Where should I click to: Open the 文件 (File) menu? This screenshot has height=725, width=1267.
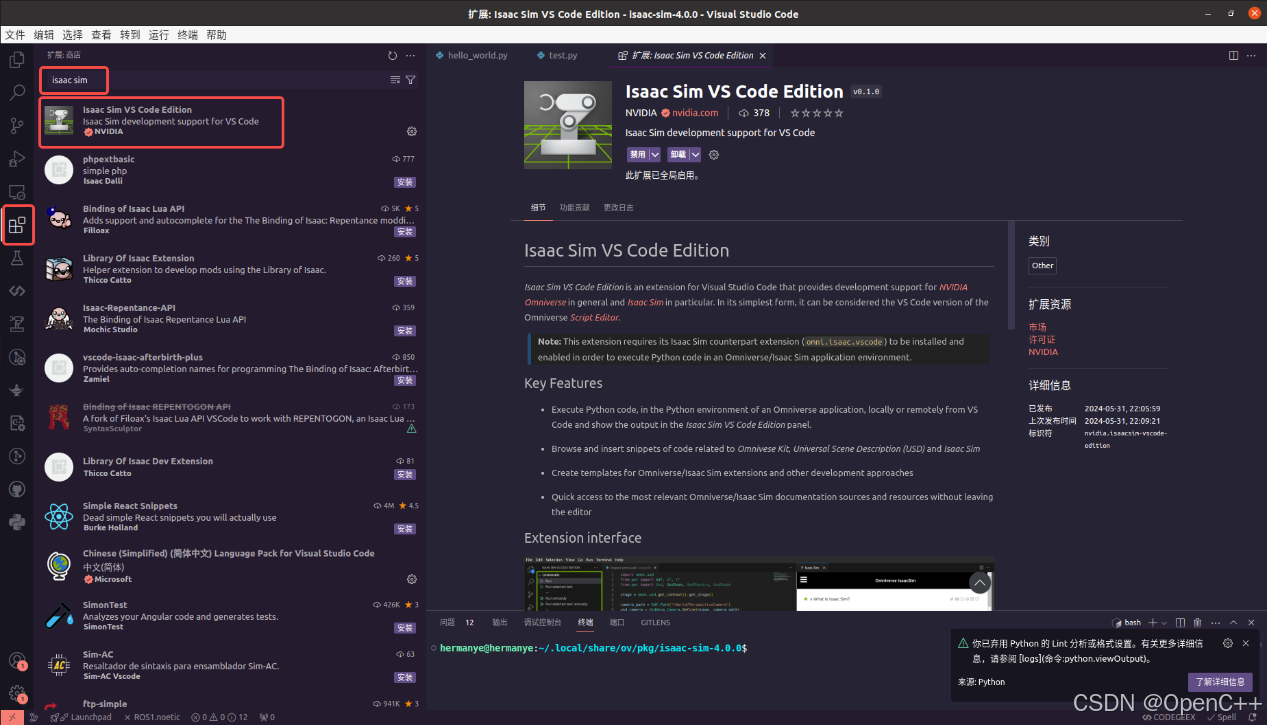point(15,34)
